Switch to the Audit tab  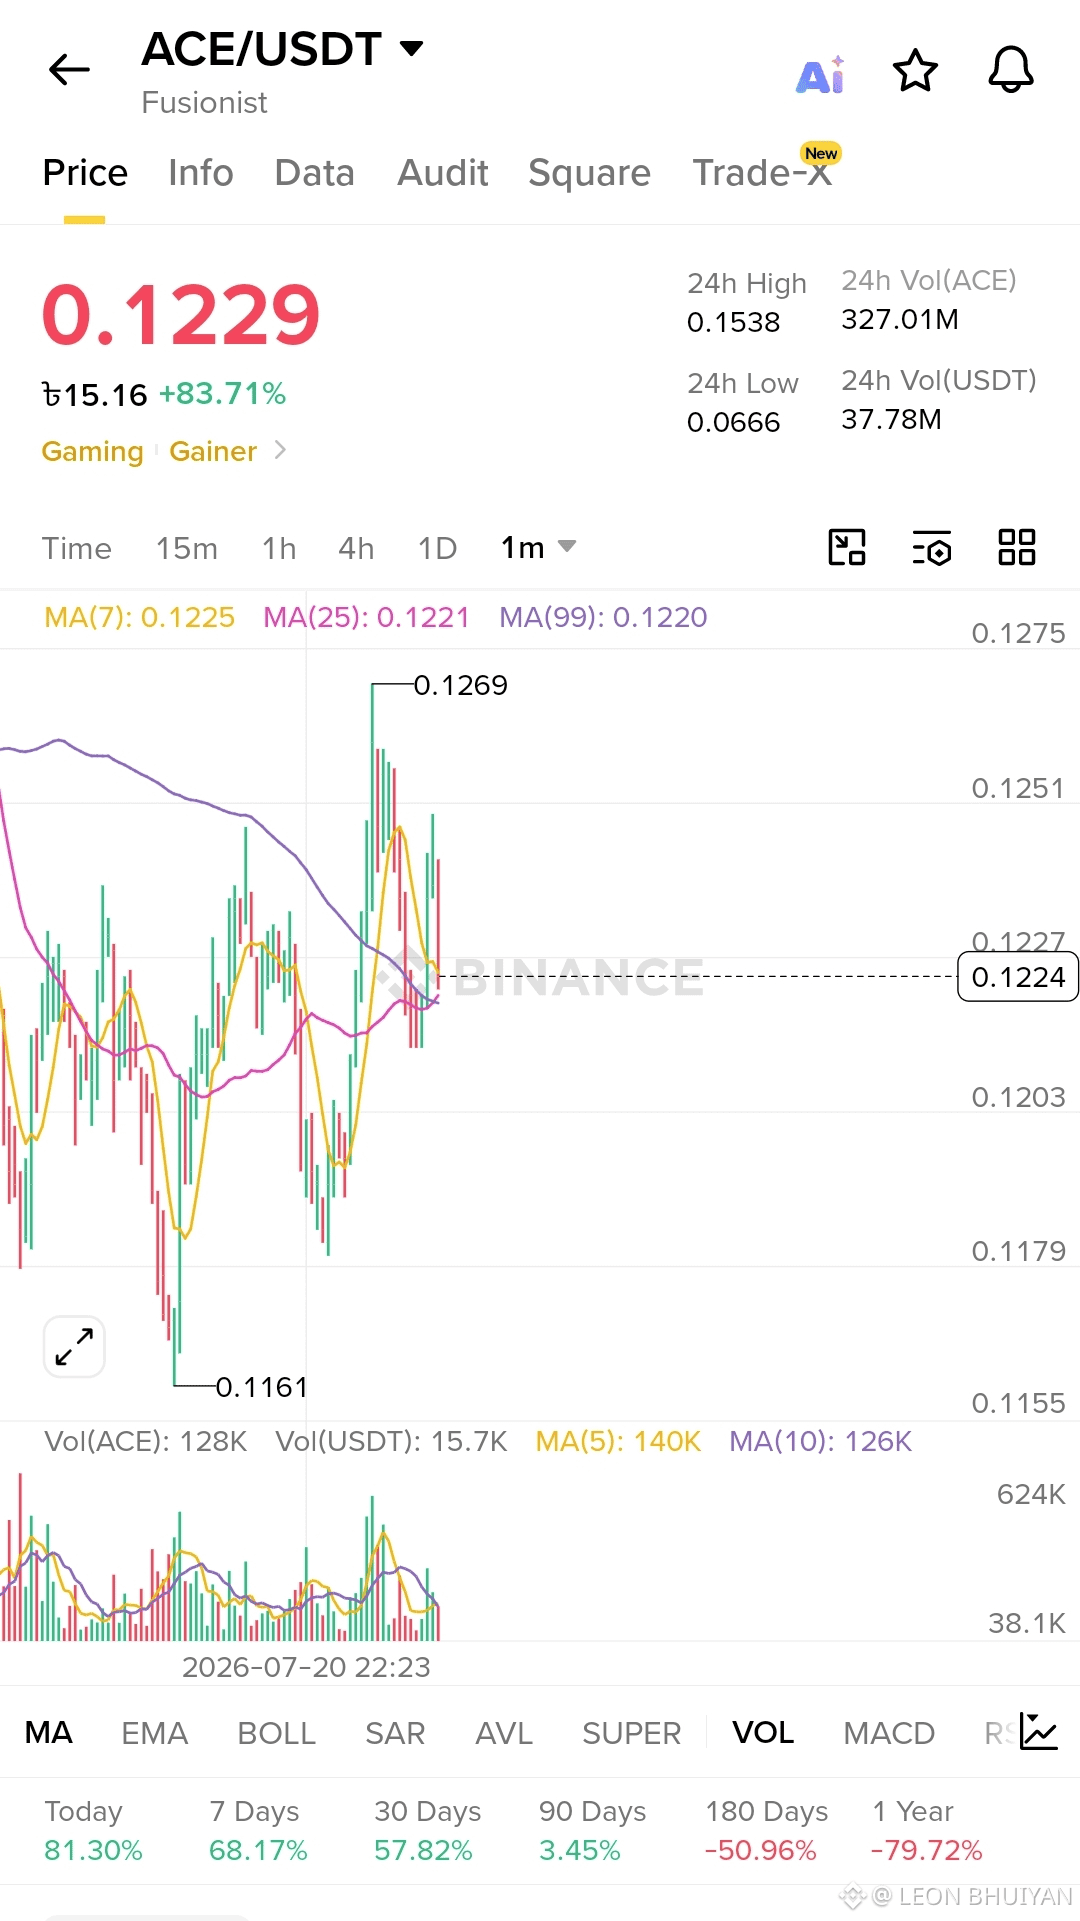(443, 173)
